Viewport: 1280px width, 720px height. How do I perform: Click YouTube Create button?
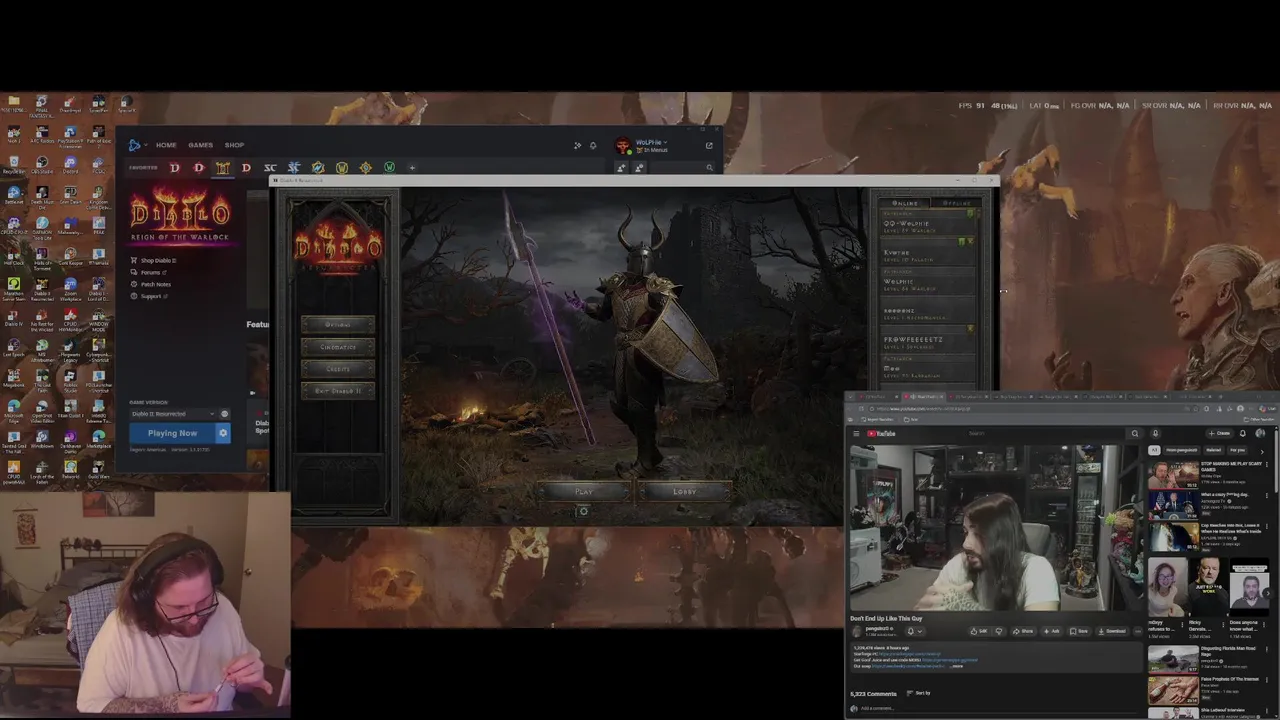coord(1220,433)
